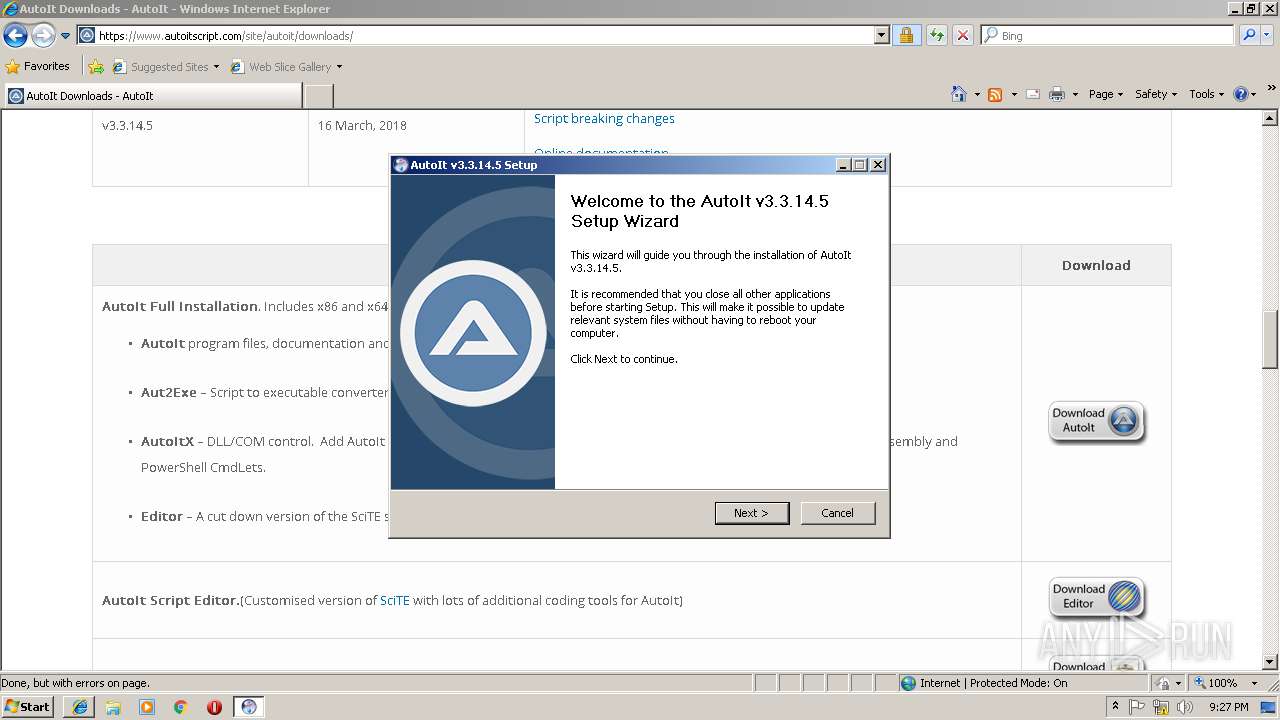This screenshot has width=1280, height=720.
Task: Click the RSS feeds icon
Action: tap(995, 94)
